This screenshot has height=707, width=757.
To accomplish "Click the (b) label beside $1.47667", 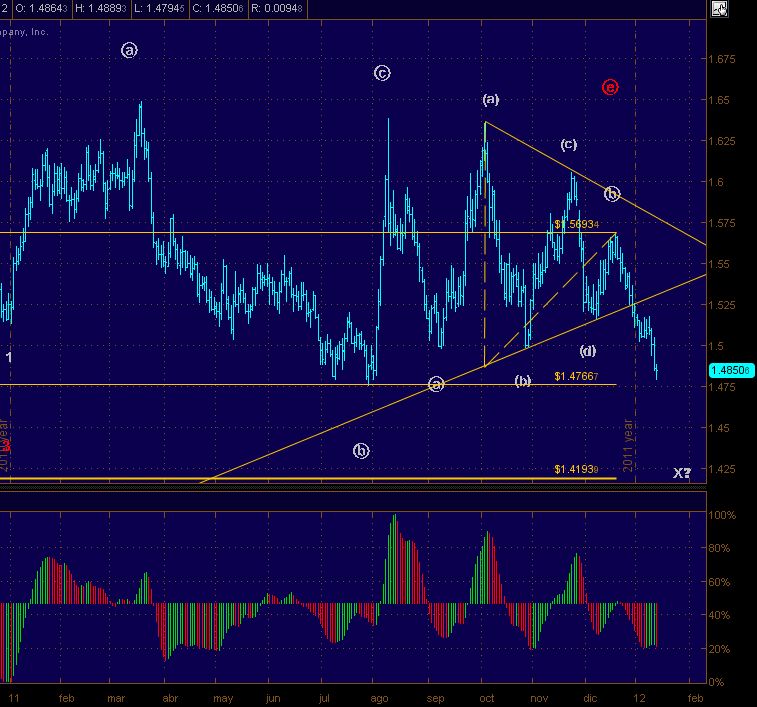I will point(523,381).
